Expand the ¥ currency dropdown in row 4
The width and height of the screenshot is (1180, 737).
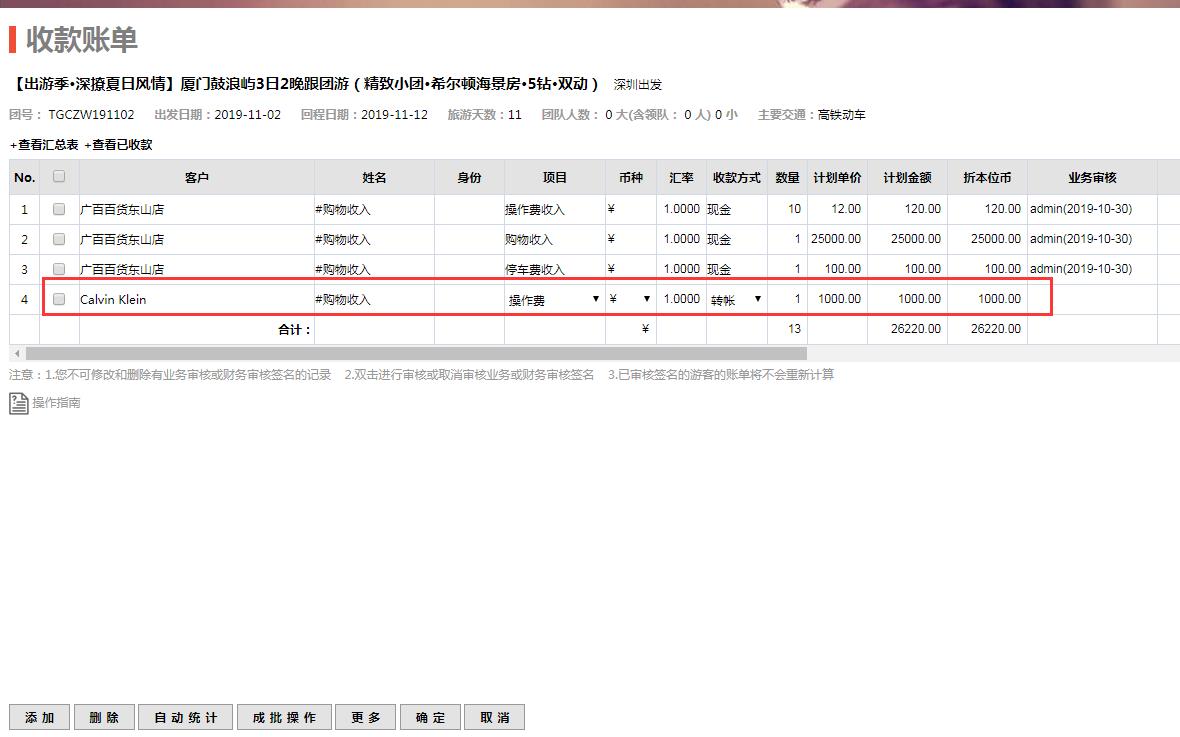[x=630, y=299]
